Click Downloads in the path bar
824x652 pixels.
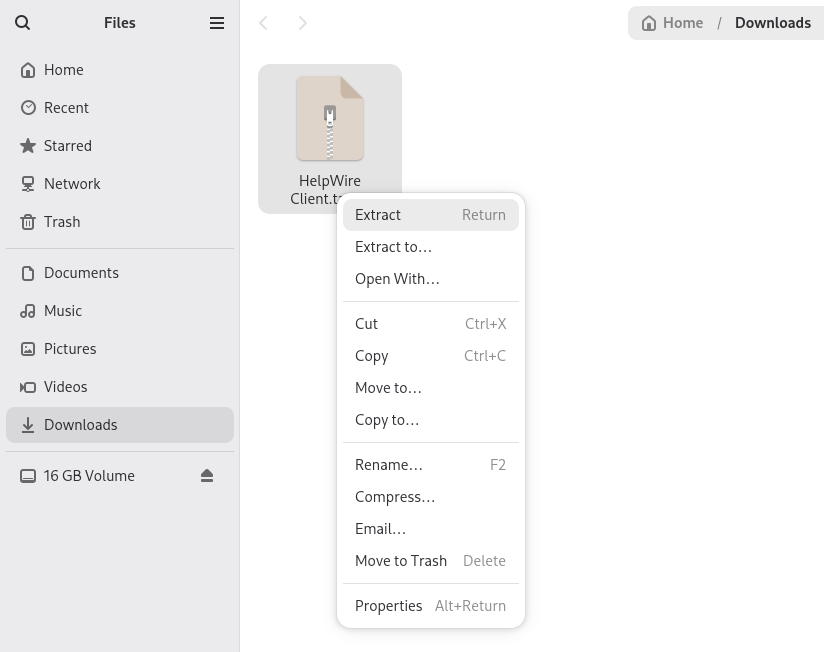[772, 23]
